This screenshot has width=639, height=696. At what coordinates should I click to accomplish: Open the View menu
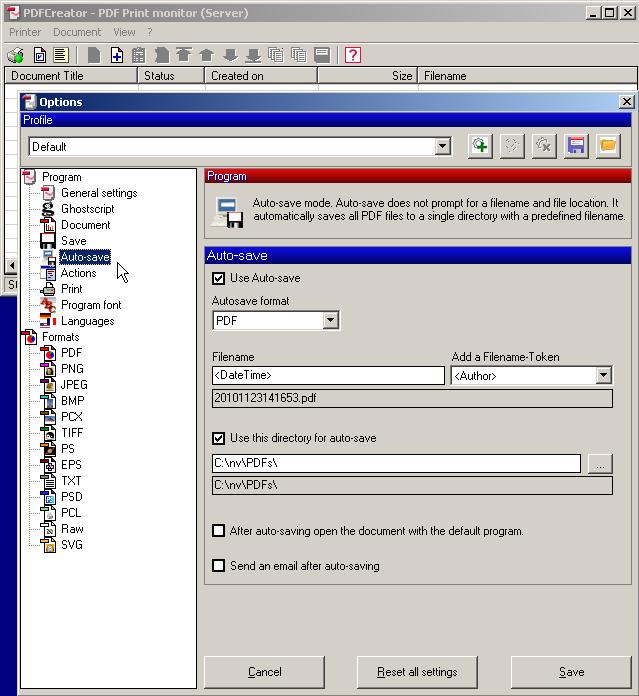tap(124, 32)
